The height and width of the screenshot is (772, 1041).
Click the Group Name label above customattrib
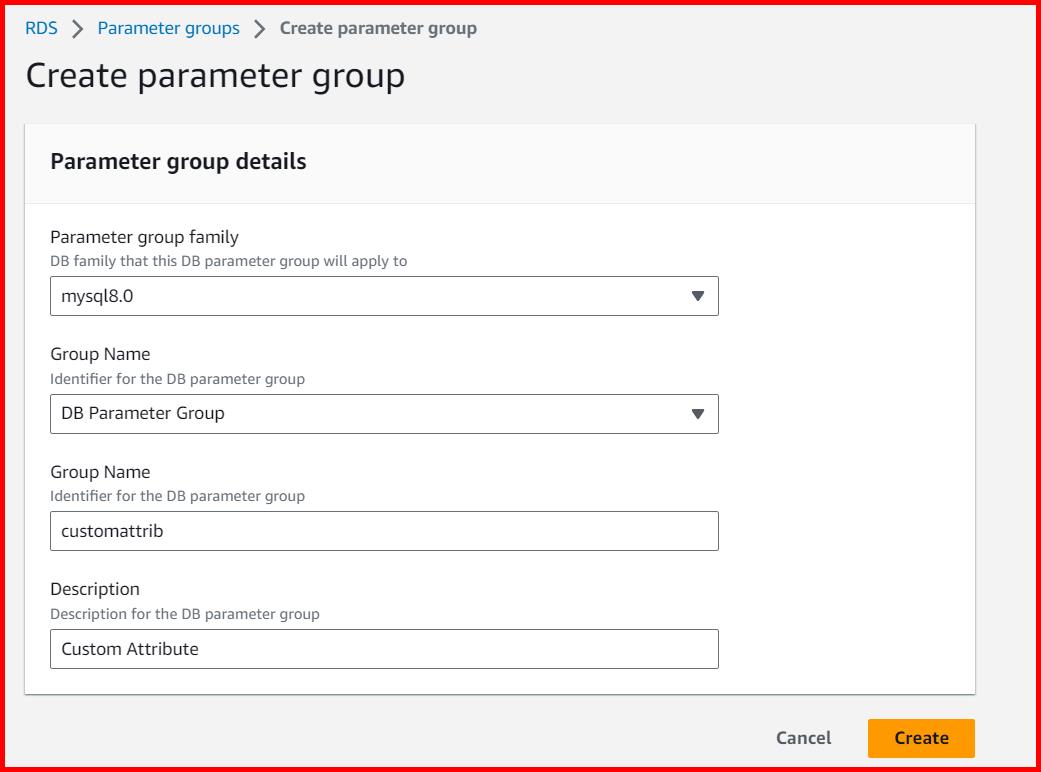[x=100, y=472]
